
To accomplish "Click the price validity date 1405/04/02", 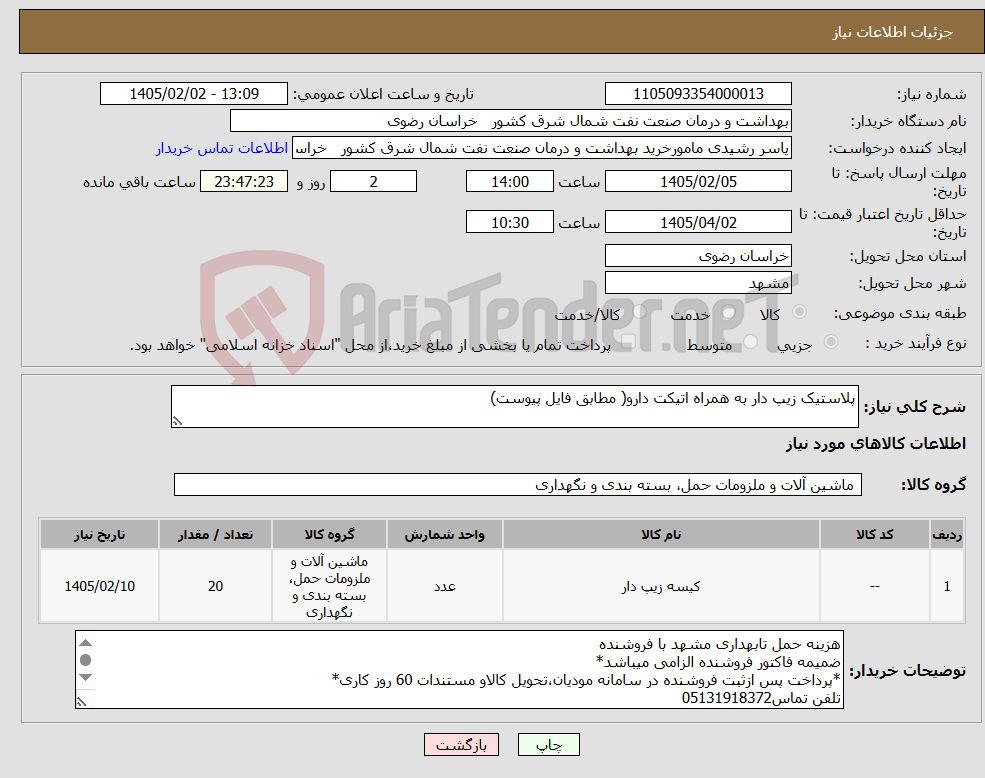I will (698, 222).
